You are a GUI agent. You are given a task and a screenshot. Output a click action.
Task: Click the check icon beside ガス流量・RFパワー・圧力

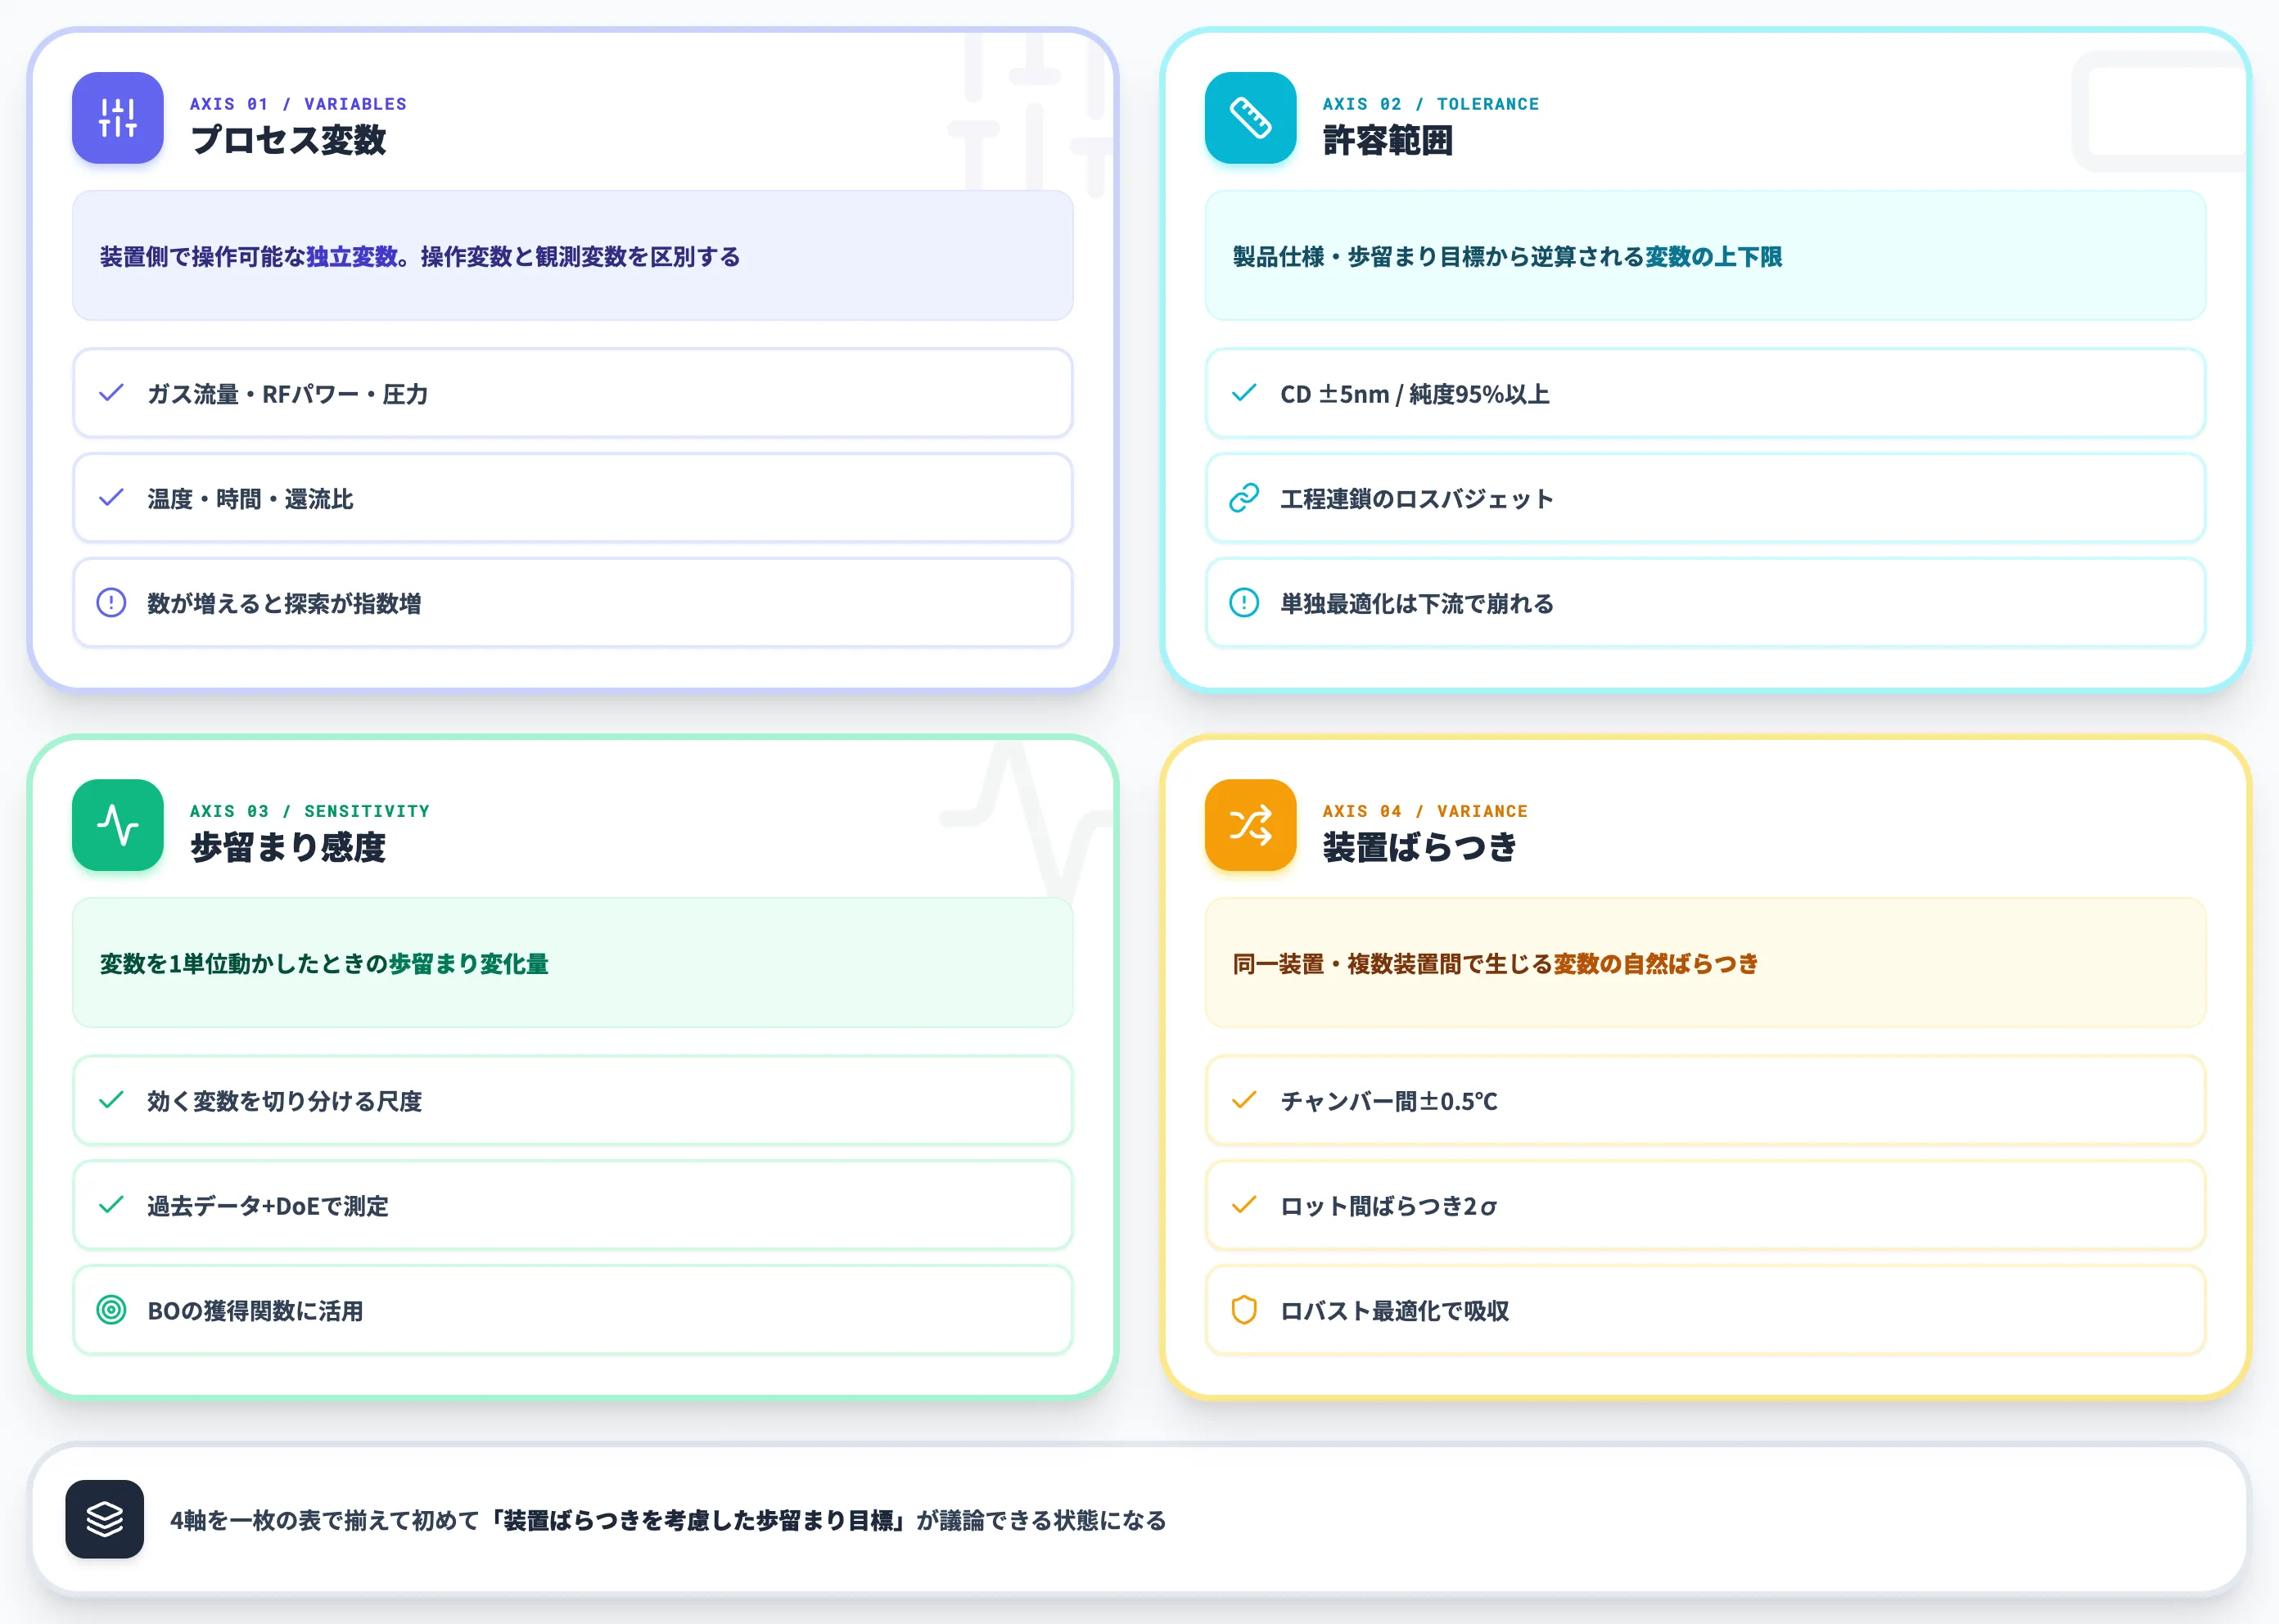111,393
